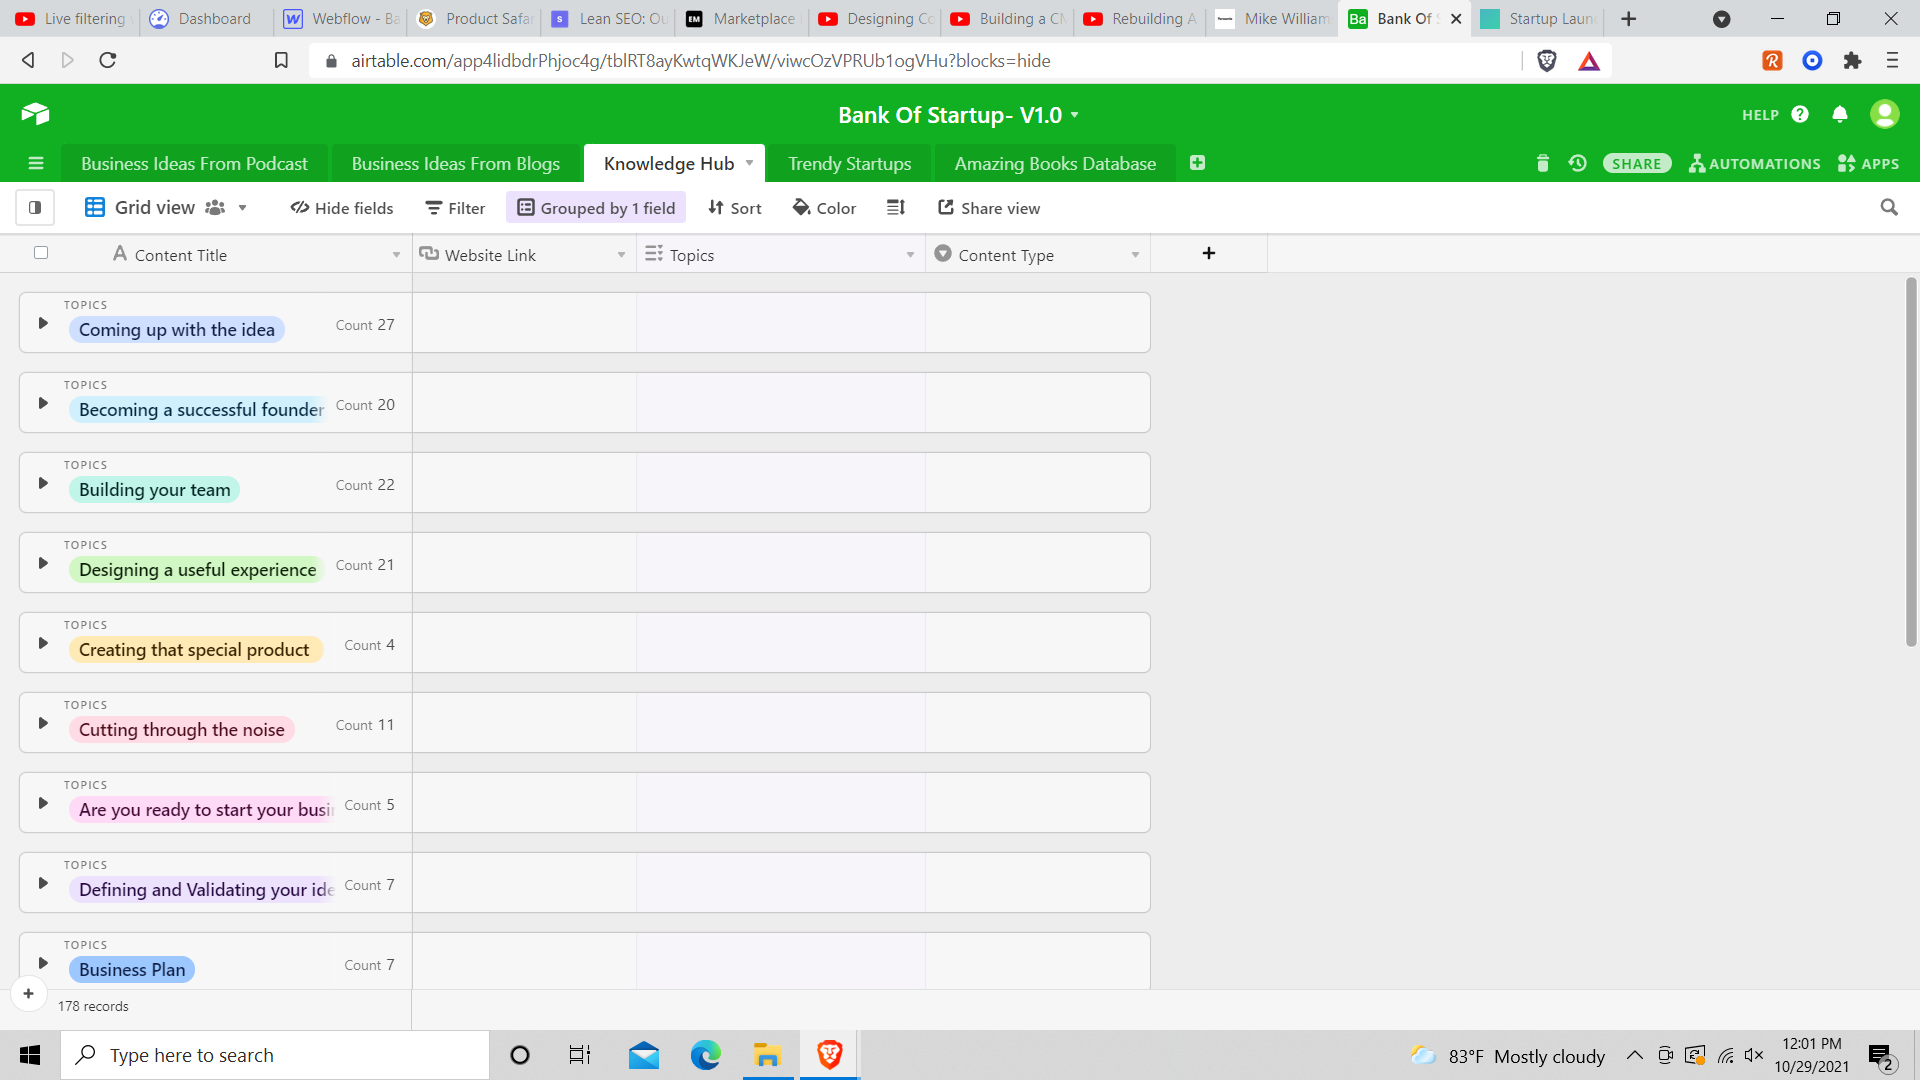Screen dimensions: 1920x1080
Task: Check the select all records checkbox
Action: point(41,253)
